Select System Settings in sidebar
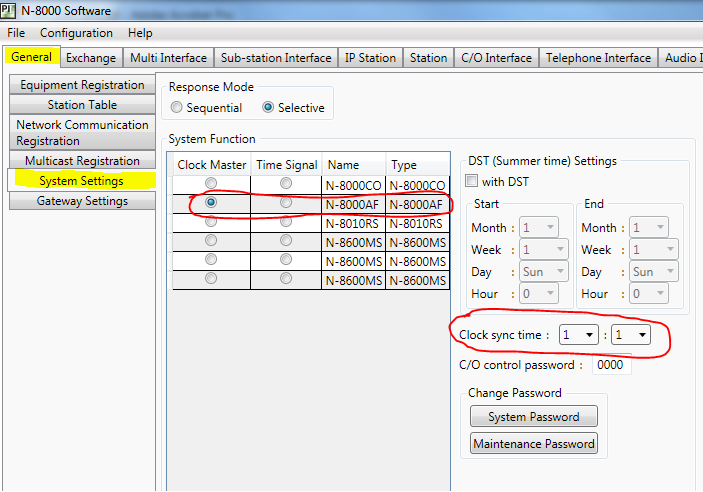703x492 pixels. 82,181
